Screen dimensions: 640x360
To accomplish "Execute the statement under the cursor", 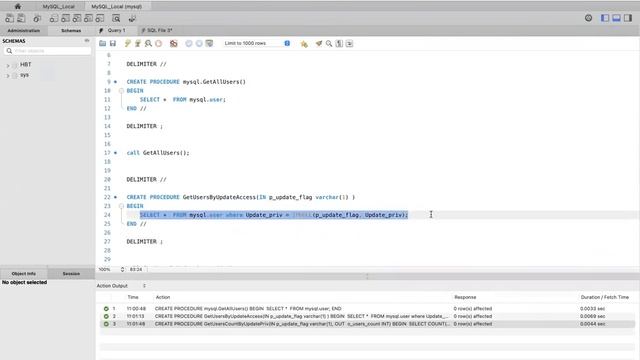I will [x=138, y=43].
